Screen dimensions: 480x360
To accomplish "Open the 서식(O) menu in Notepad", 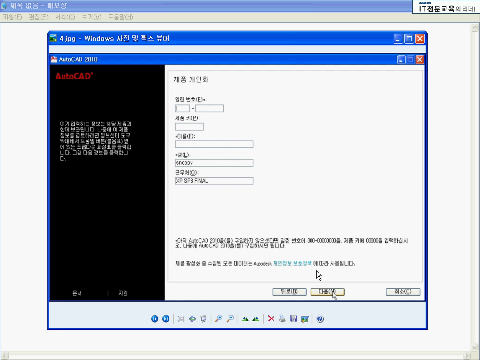I will 65,17.
